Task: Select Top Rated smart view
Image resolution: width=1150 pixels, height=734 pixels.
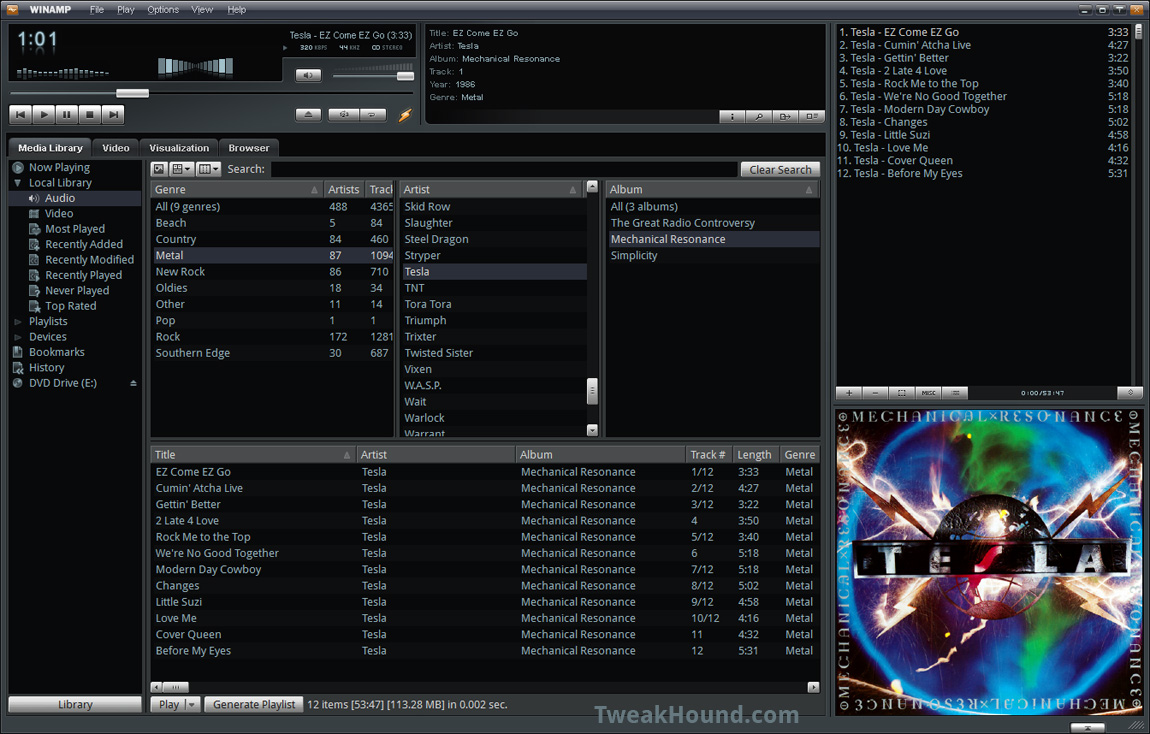Action: coord(70,306)
